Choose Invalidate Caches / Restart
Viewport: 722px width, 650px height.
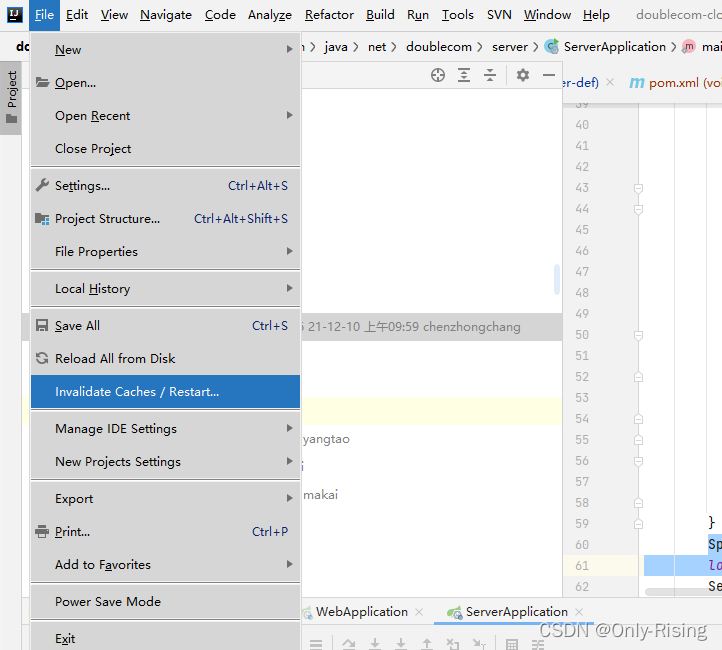pyautogui.click(x=165, y=391)
